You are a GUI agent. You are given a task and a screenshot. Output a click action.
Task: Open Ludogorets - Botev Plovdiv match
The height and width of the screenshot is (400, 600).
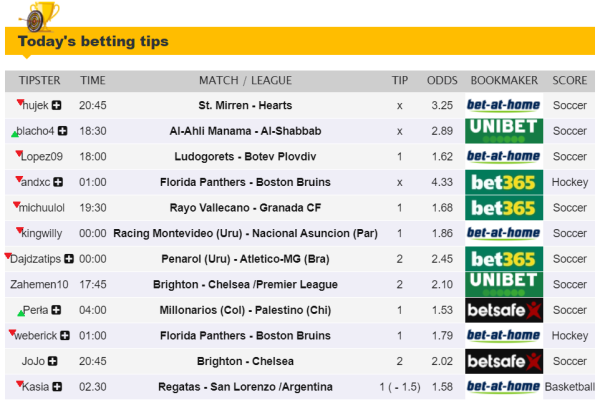click(x=245, y=156)
